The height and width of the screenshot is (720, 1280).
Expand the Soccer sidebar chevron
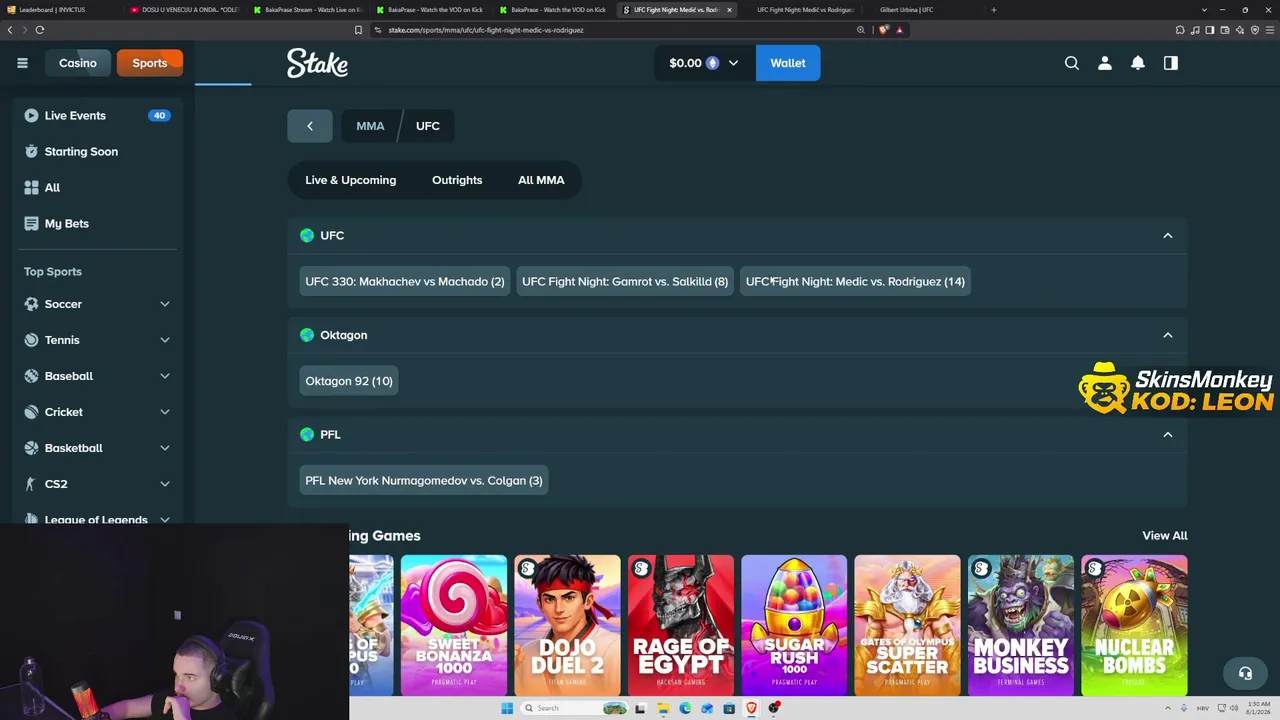[165, 304]
